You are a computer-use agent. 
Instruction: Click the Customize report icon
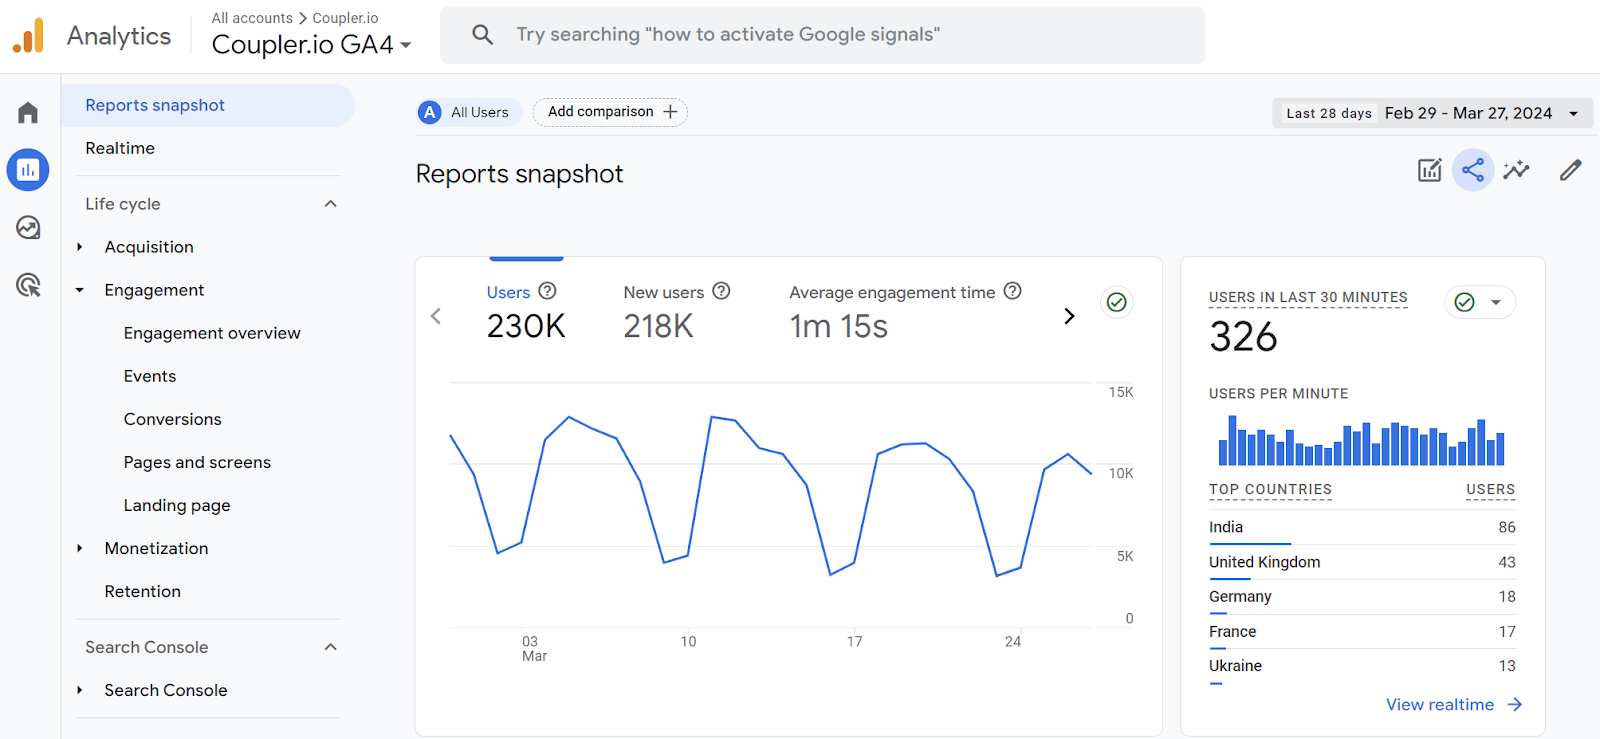1430,170
